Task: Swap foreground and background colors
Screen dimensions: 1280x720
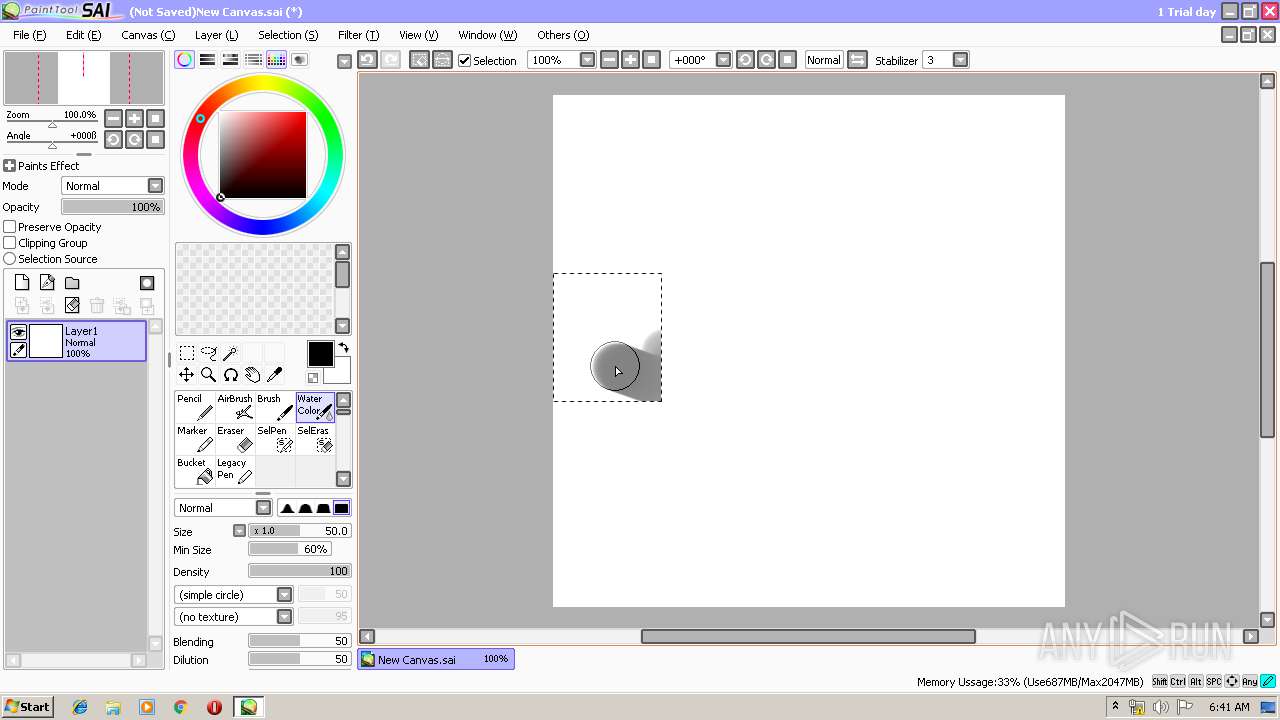Action: (x=343, y=348)
